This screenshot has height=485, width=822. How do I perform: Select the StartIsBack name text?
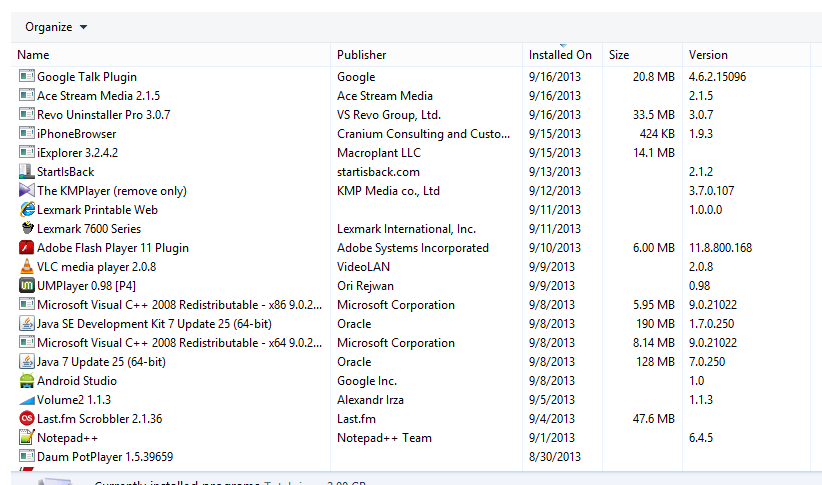pos(66,171)
